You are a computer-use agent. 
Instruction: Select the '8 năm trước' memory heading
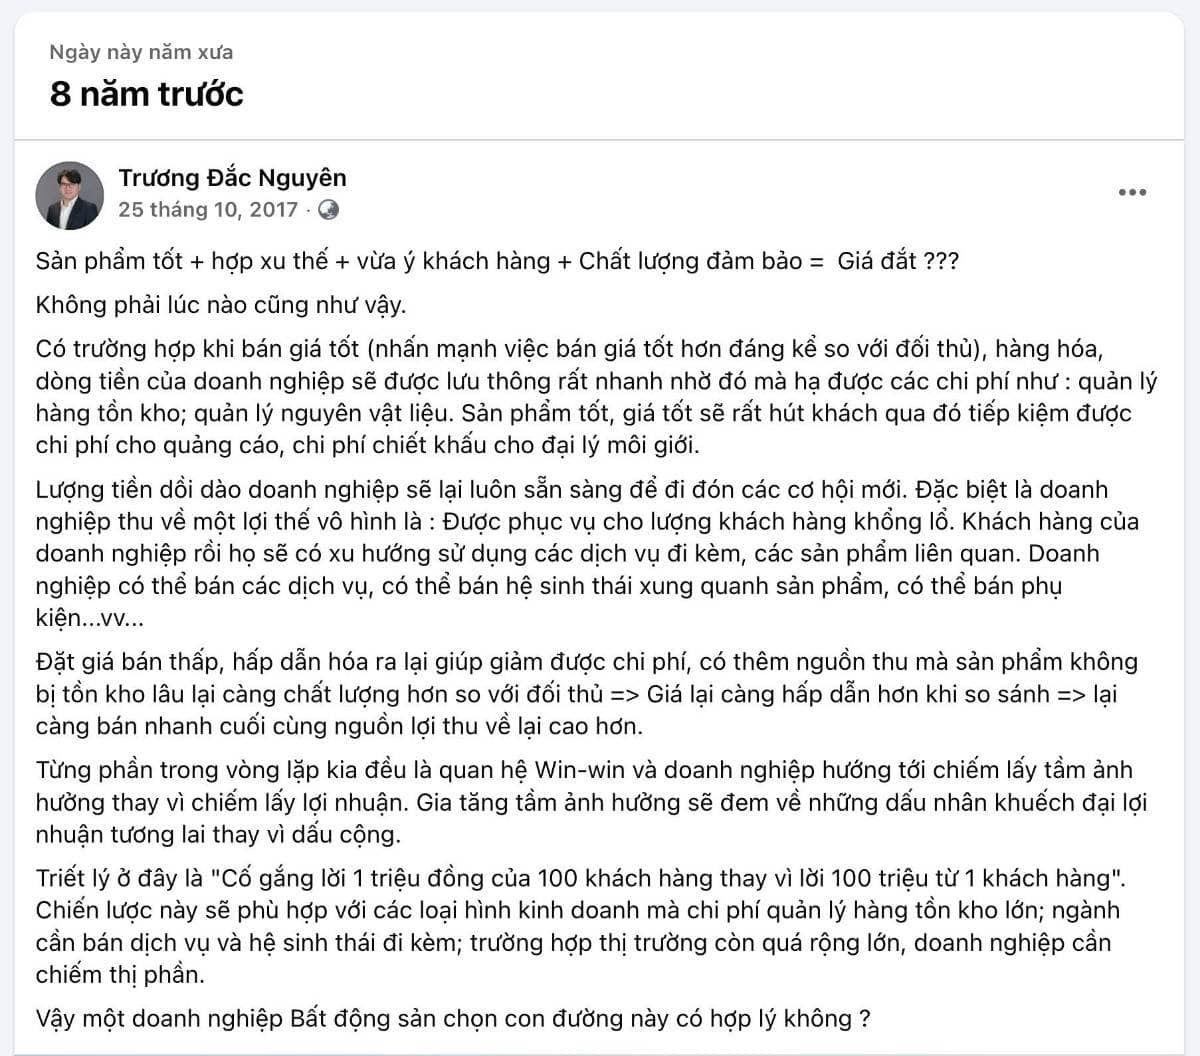pos(146,95)
